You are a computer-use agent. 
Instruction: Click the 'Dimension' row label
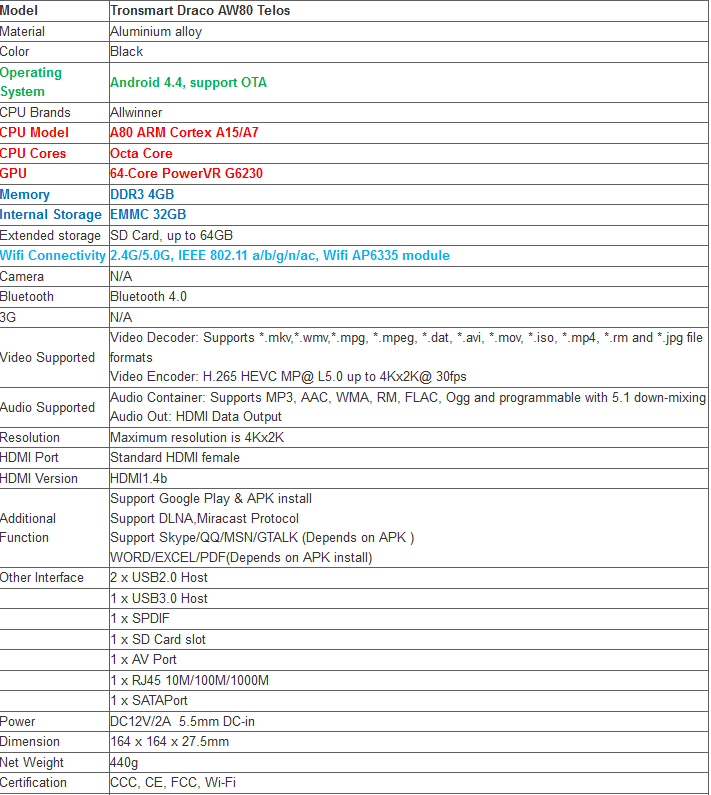tap(29, 742)
